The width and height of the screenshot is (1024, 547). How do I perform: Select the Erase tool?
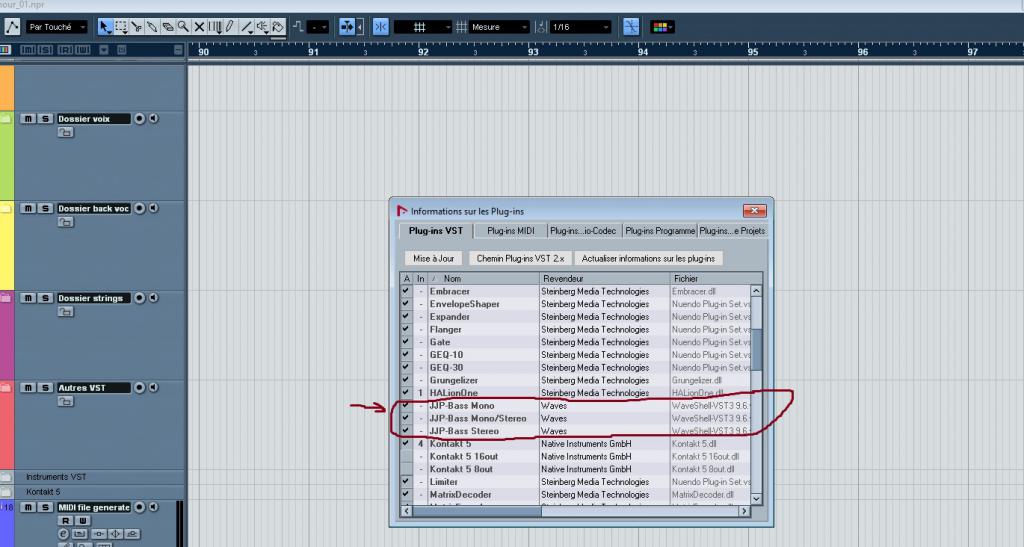[168, 27]
